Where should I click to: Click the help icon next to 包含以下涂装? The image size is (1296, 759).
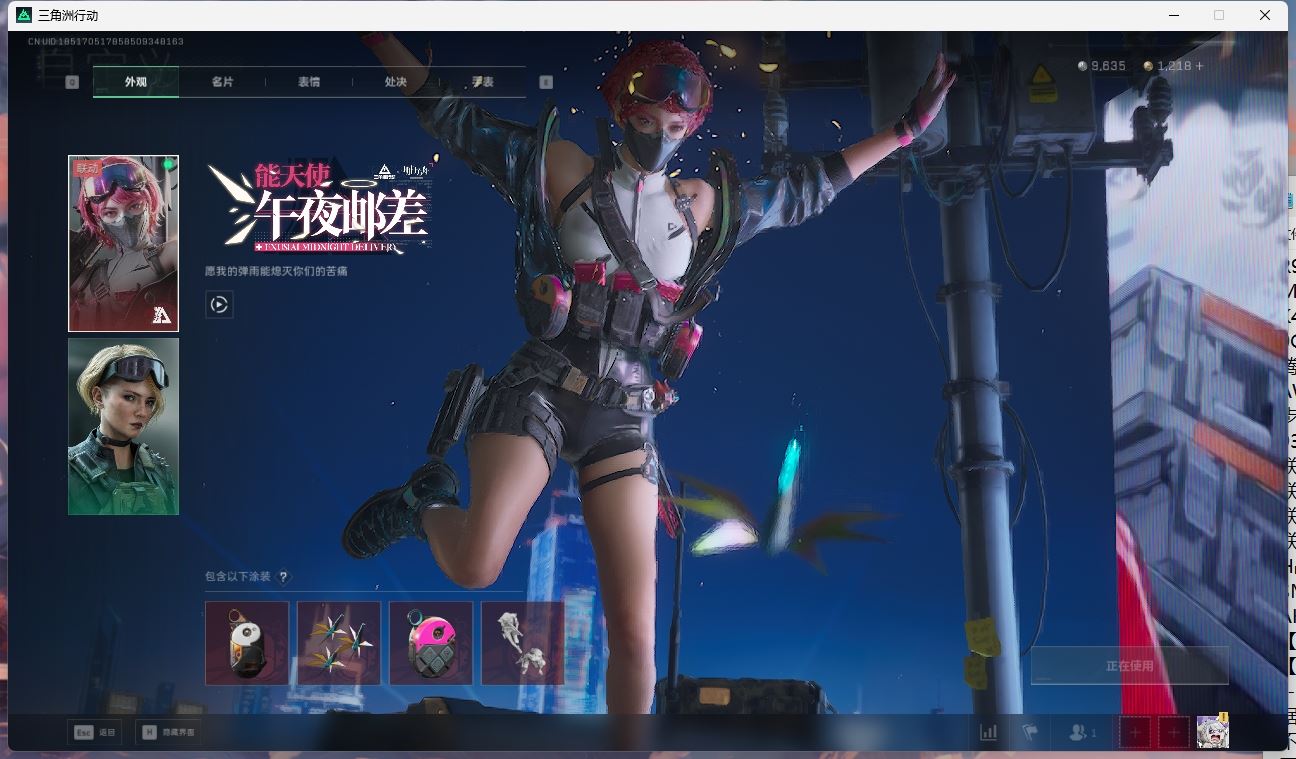point(284,577)
